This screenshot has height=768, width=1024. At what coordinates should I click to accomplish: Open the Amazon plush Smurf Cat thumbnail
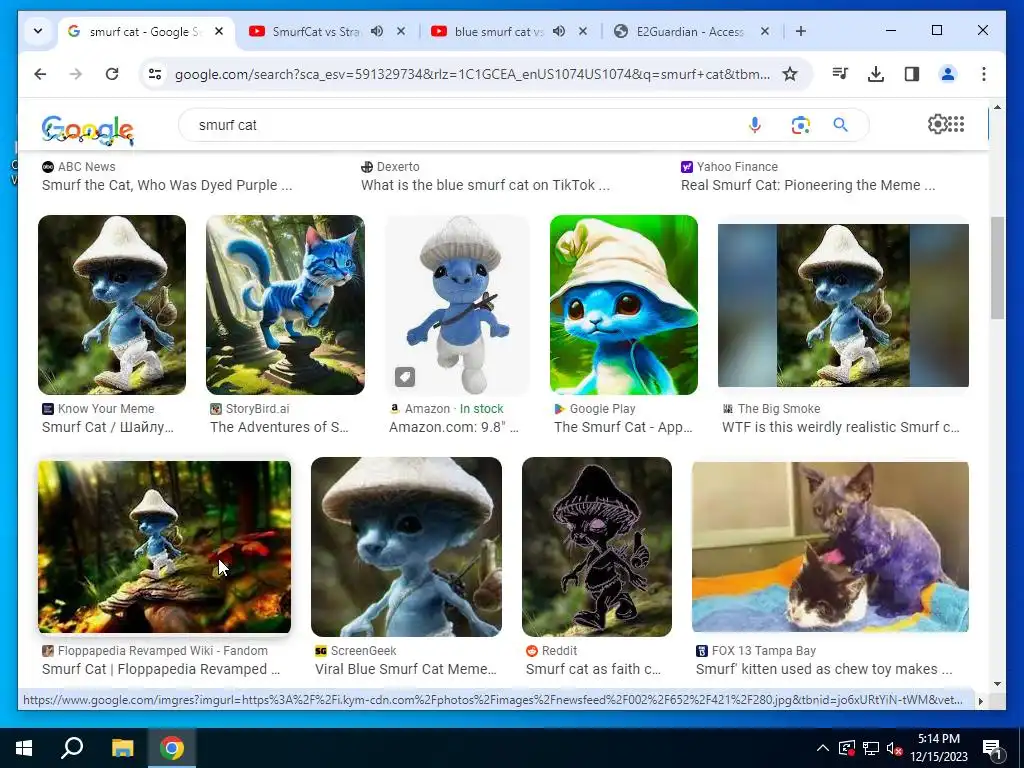(x=457, y=304)
